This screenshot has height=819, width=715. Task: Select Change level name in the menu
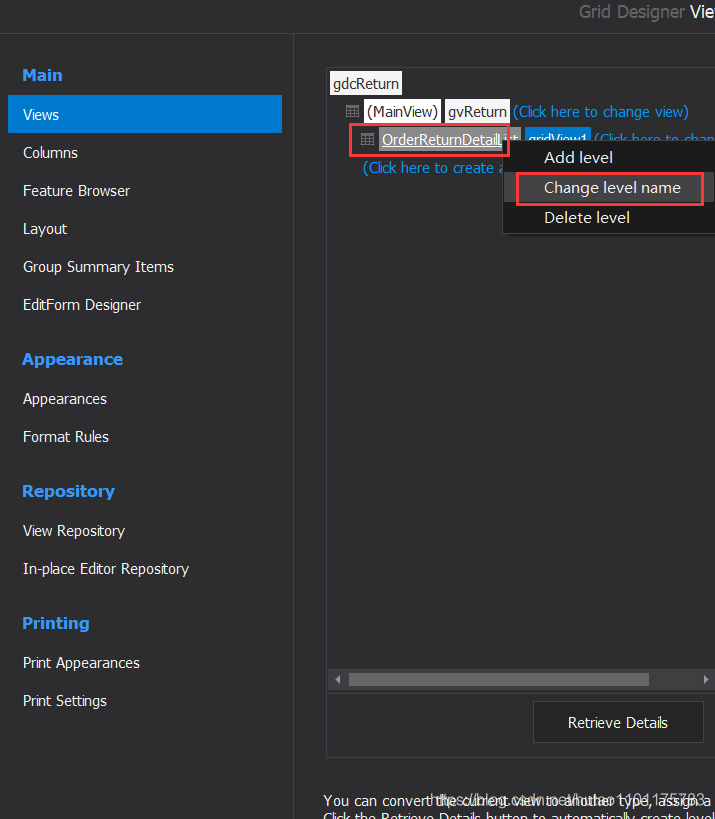click(x=608, y=188)
